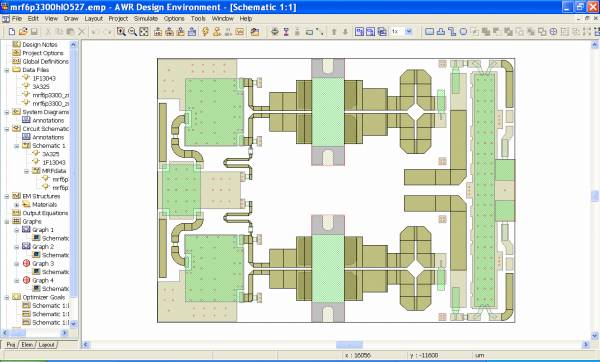Open a project with the folder icon
The width and height of the screenshot is (600, 362).
23,32
